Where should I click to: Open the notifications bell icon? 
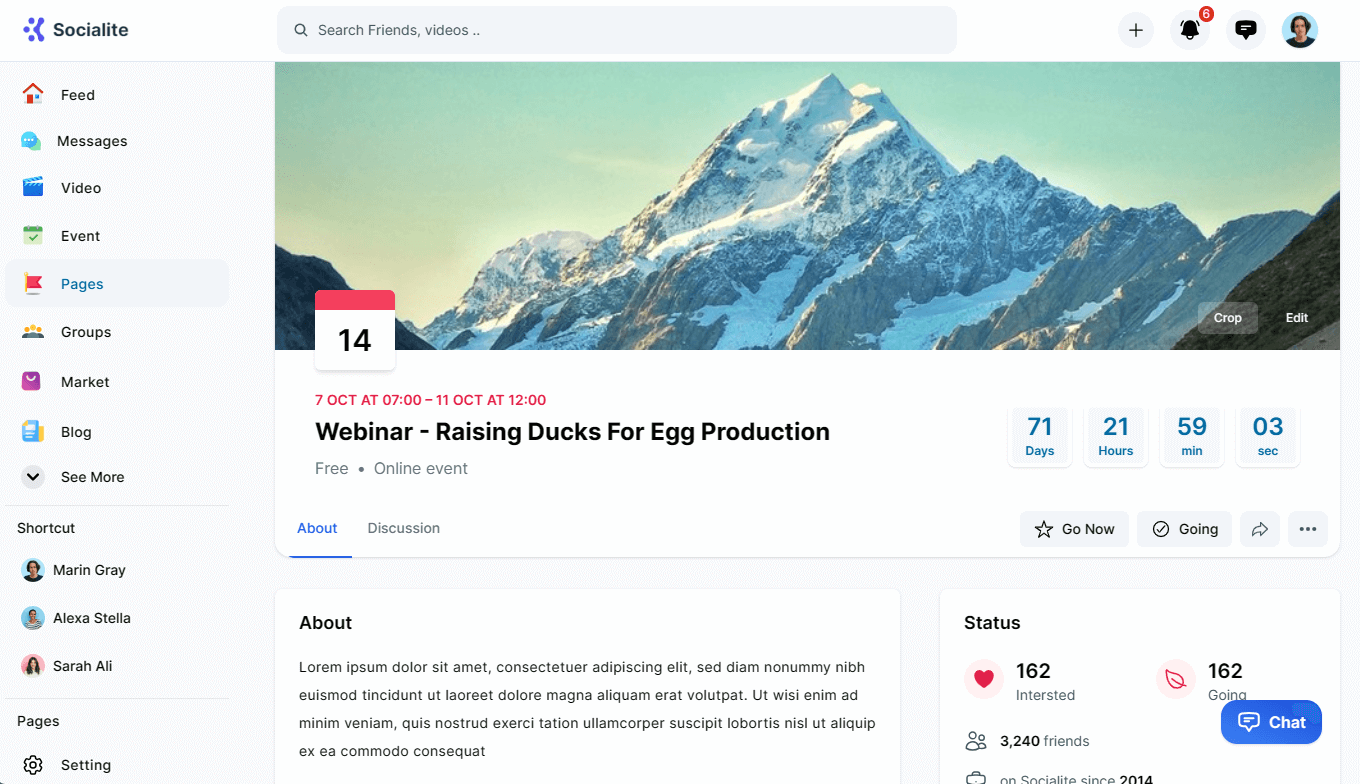click(x=1189, y=30)
